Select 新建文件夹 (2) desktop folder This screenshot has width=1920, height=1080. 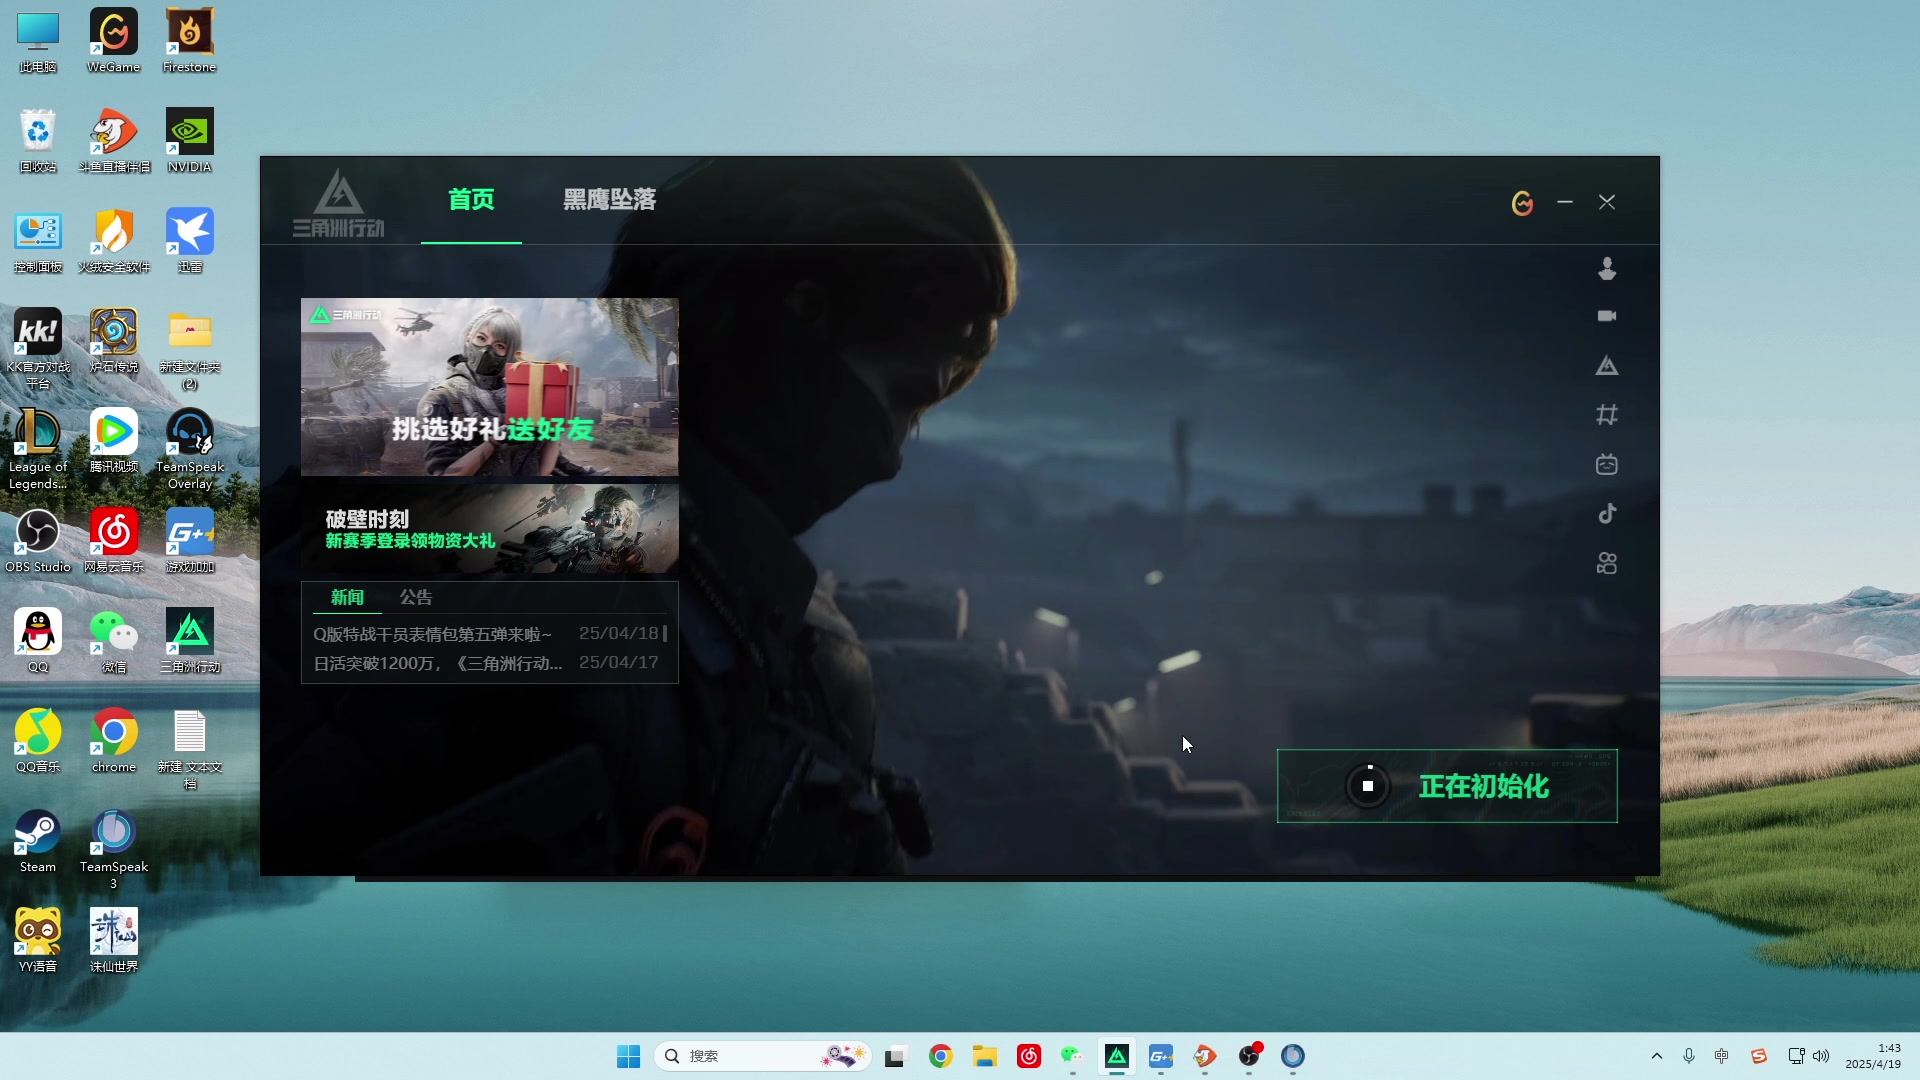tap(189, 349)
